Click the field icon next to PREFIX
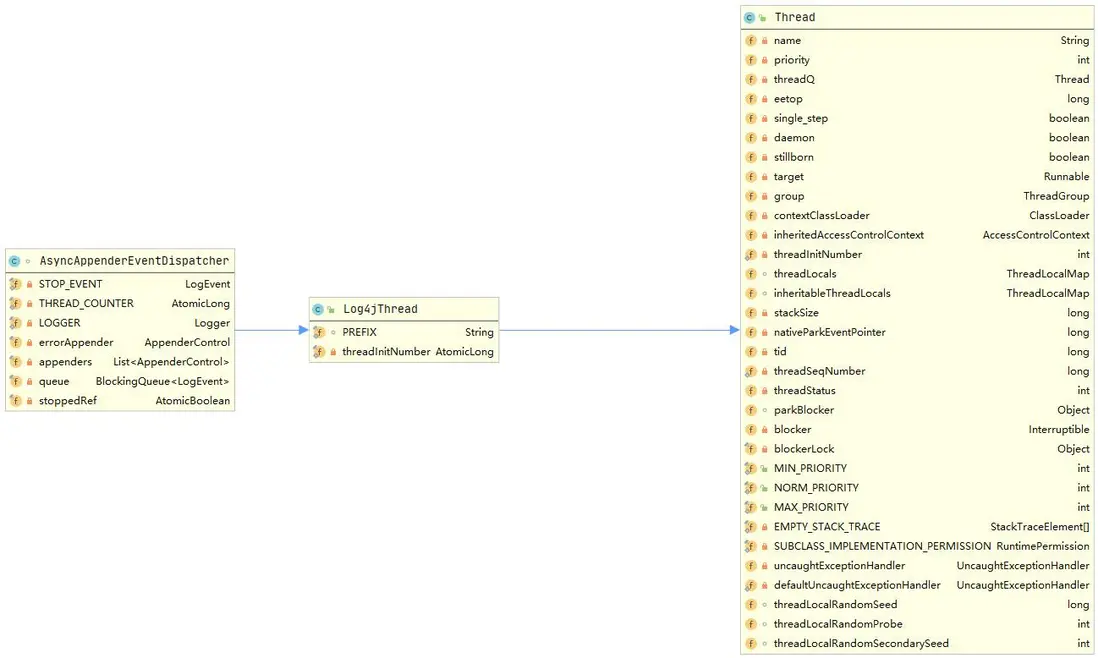Screen dimensions: 1098x658 319,332
